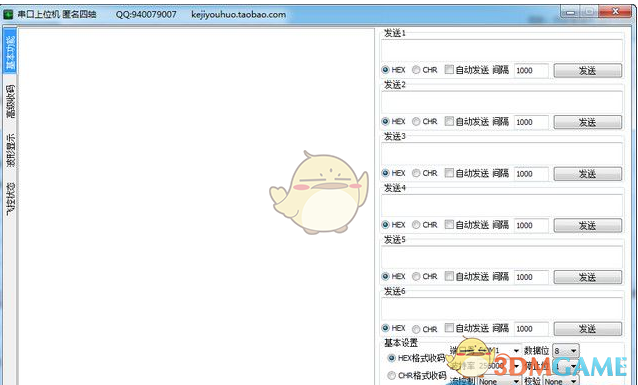Click the 发送 button for 发送4

pos(588,225)
